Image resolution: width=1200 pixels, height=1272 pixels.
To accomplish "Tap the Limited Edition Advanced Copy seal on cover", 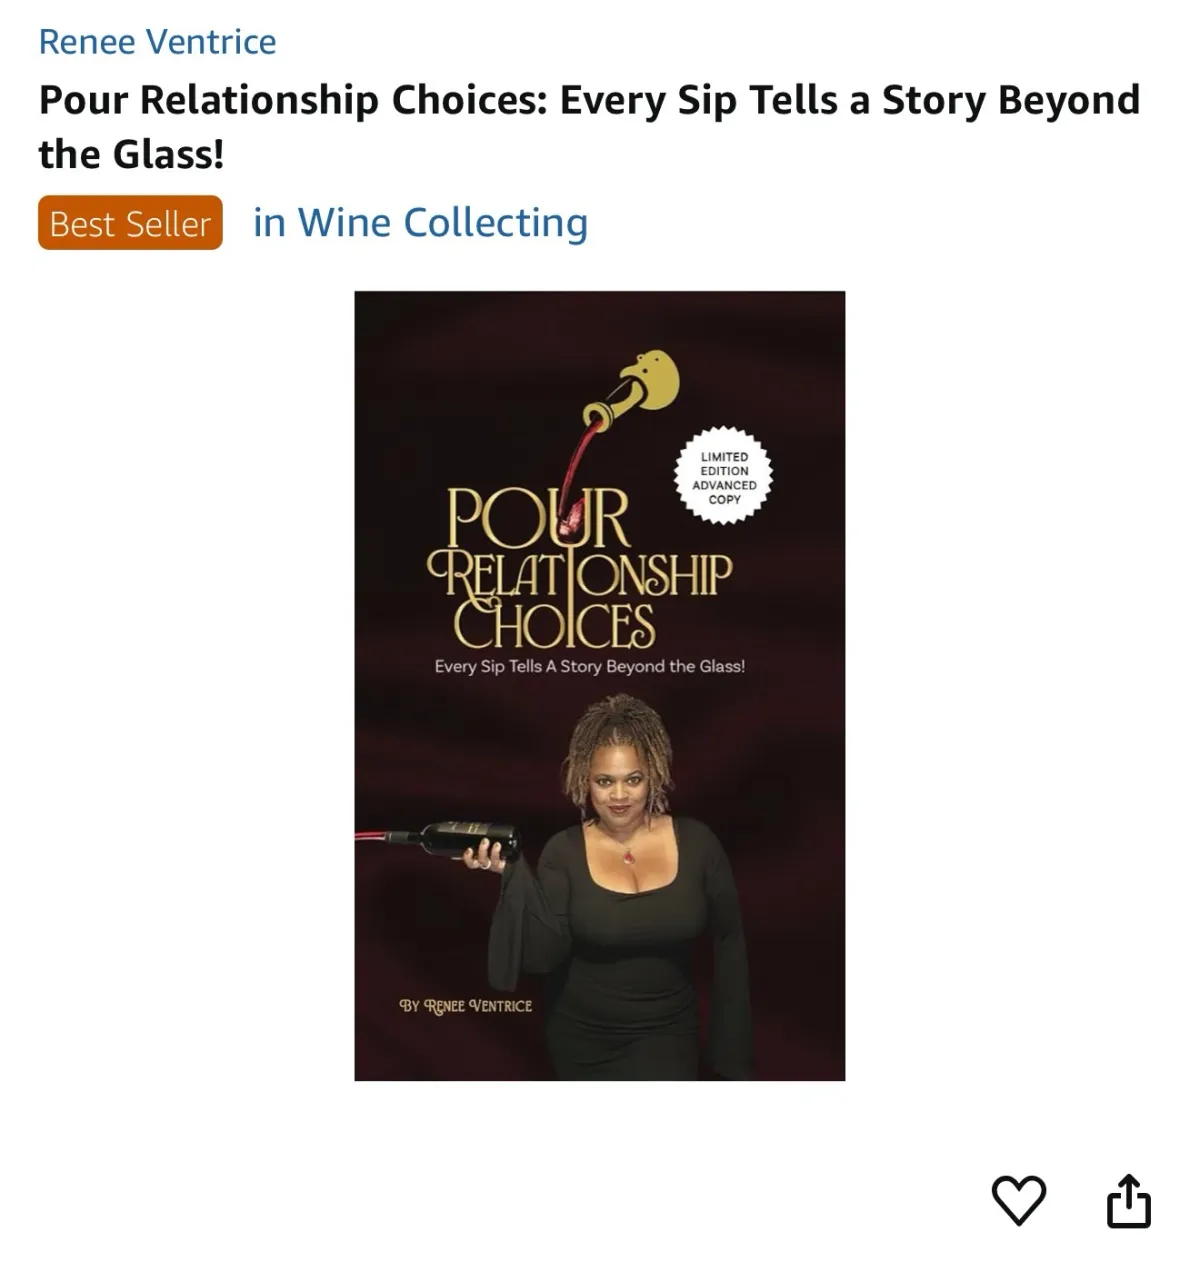I will (x=725, y=477).
